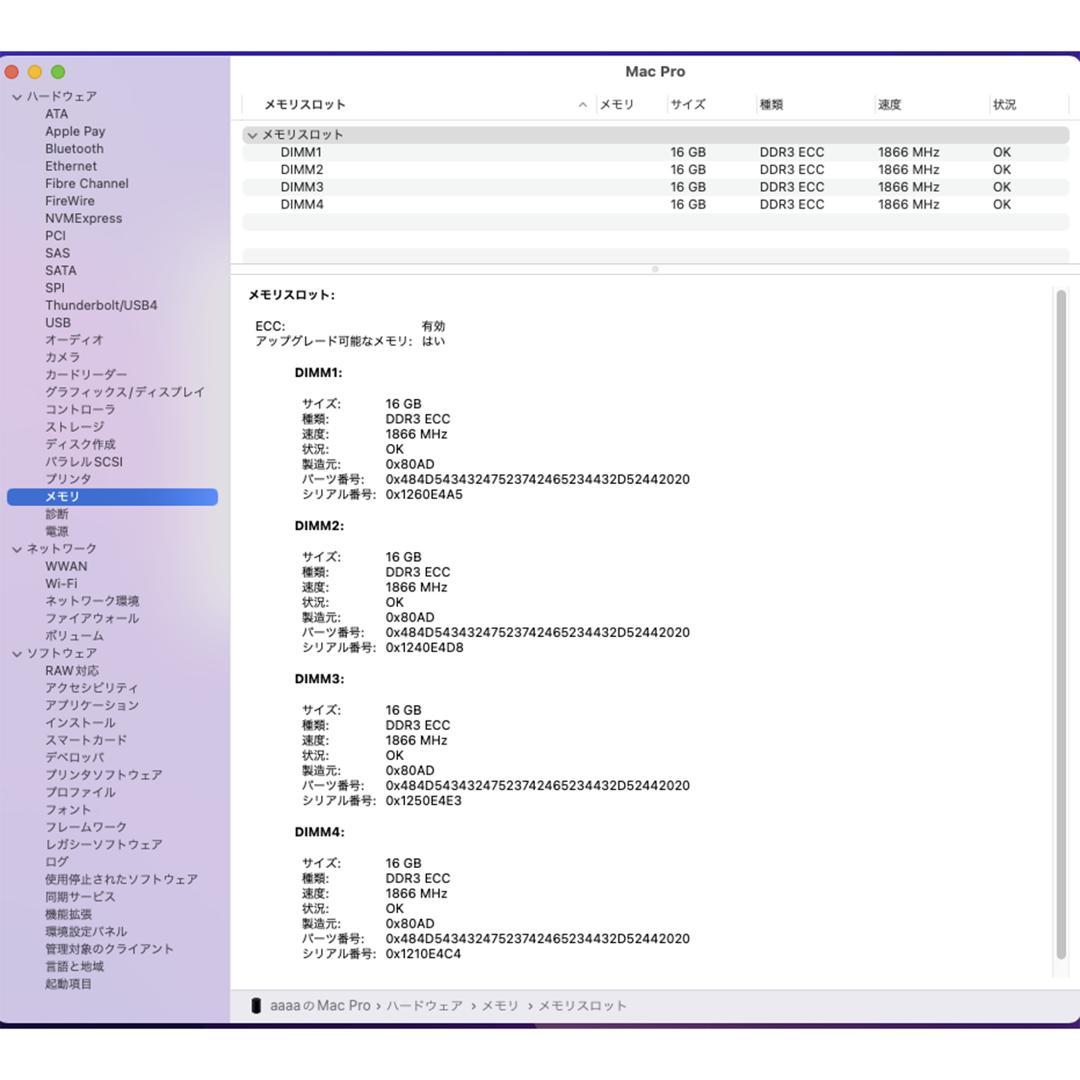Click DIMM1 serial 0x1260E4A5
The image size is (1080, 1080).
pos(424,495)
